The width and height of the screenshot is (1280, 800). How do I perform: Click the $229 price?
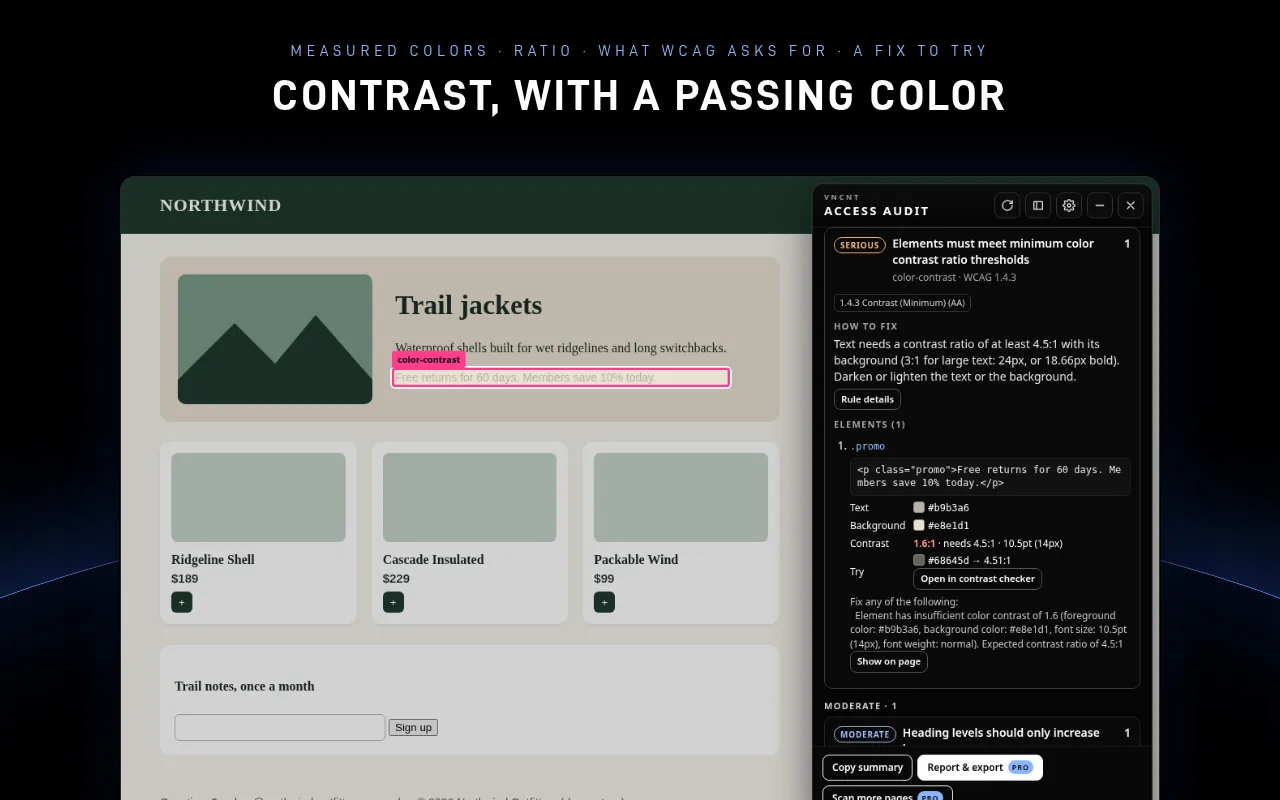coord(396,578)
